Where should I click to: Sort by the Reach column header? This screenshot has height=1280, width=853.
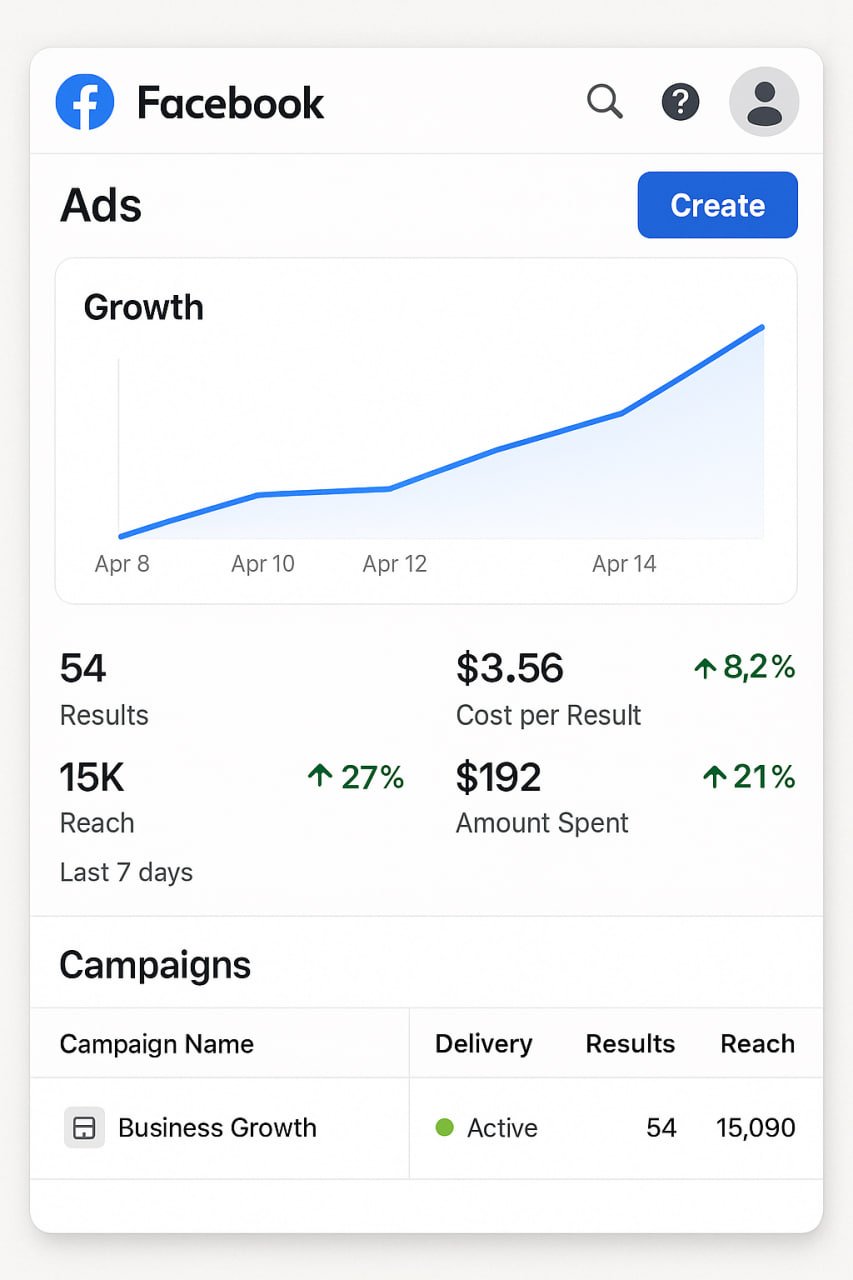(758, 1044)
